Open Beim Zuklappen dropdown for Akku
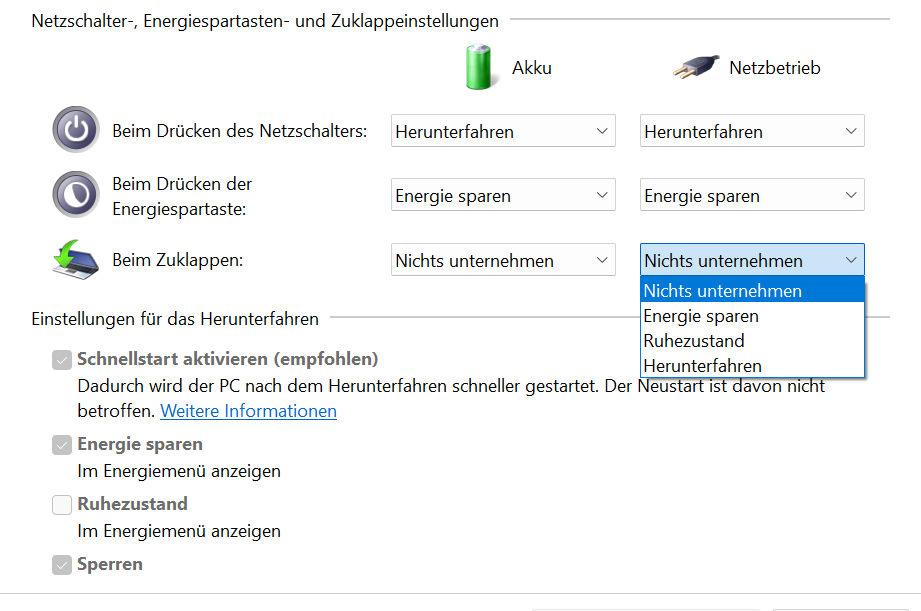 tap(503, 261)
